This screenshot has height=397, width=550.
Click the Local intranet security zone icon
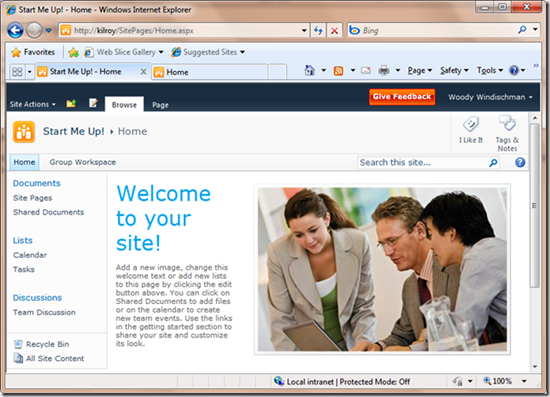(x=279, y=381)
